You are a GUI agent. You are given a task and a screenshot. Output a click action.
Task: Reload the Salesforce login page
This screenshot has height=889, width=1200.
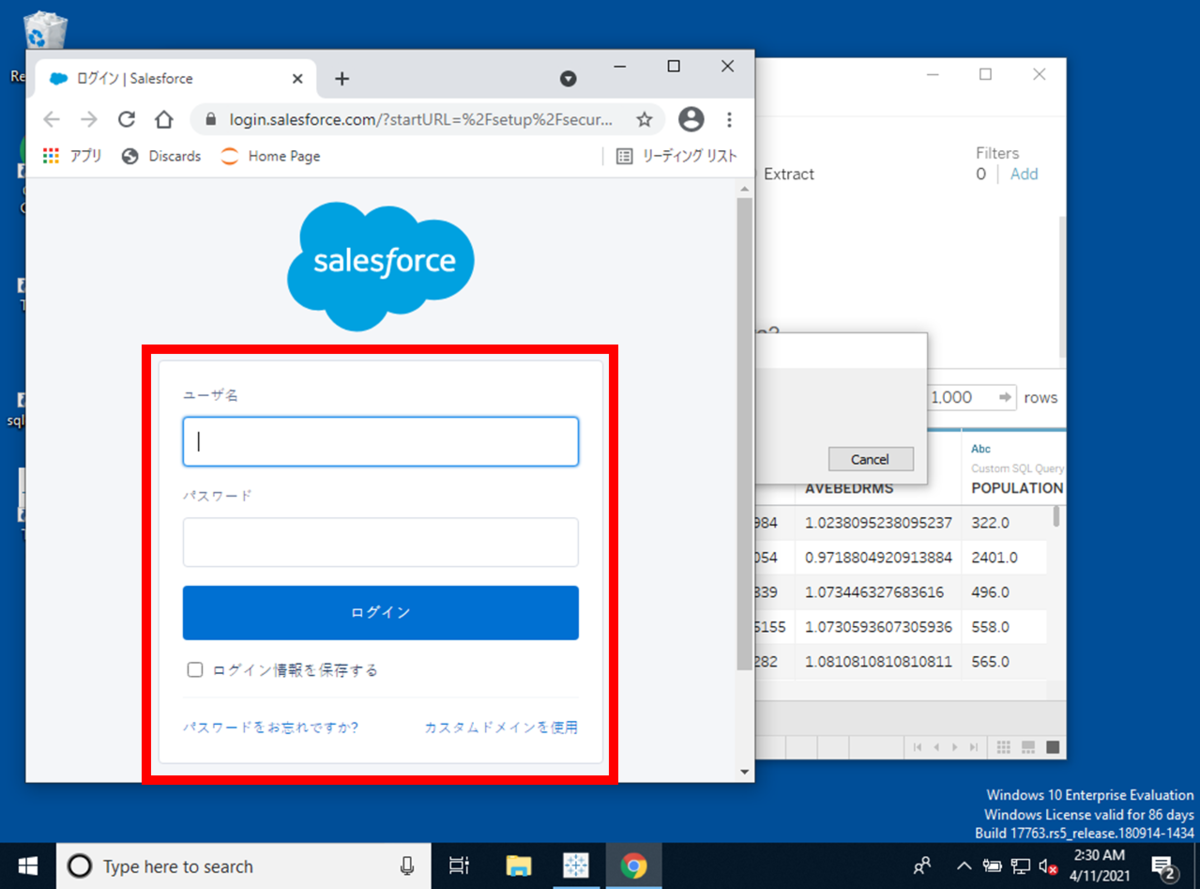[126, 120]
